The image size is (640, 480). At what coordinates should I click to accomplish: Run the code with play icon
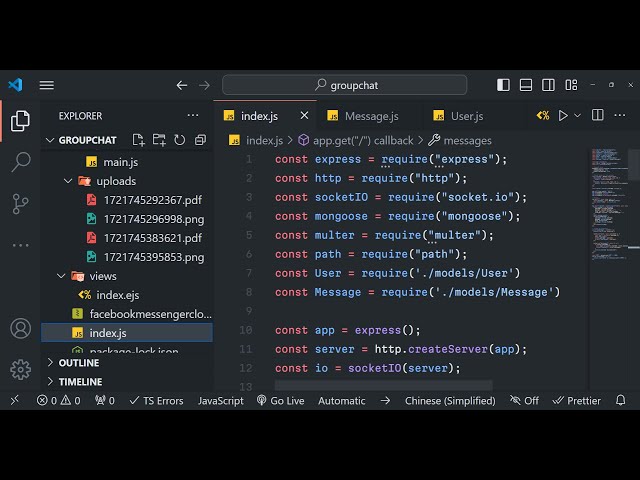563,116
